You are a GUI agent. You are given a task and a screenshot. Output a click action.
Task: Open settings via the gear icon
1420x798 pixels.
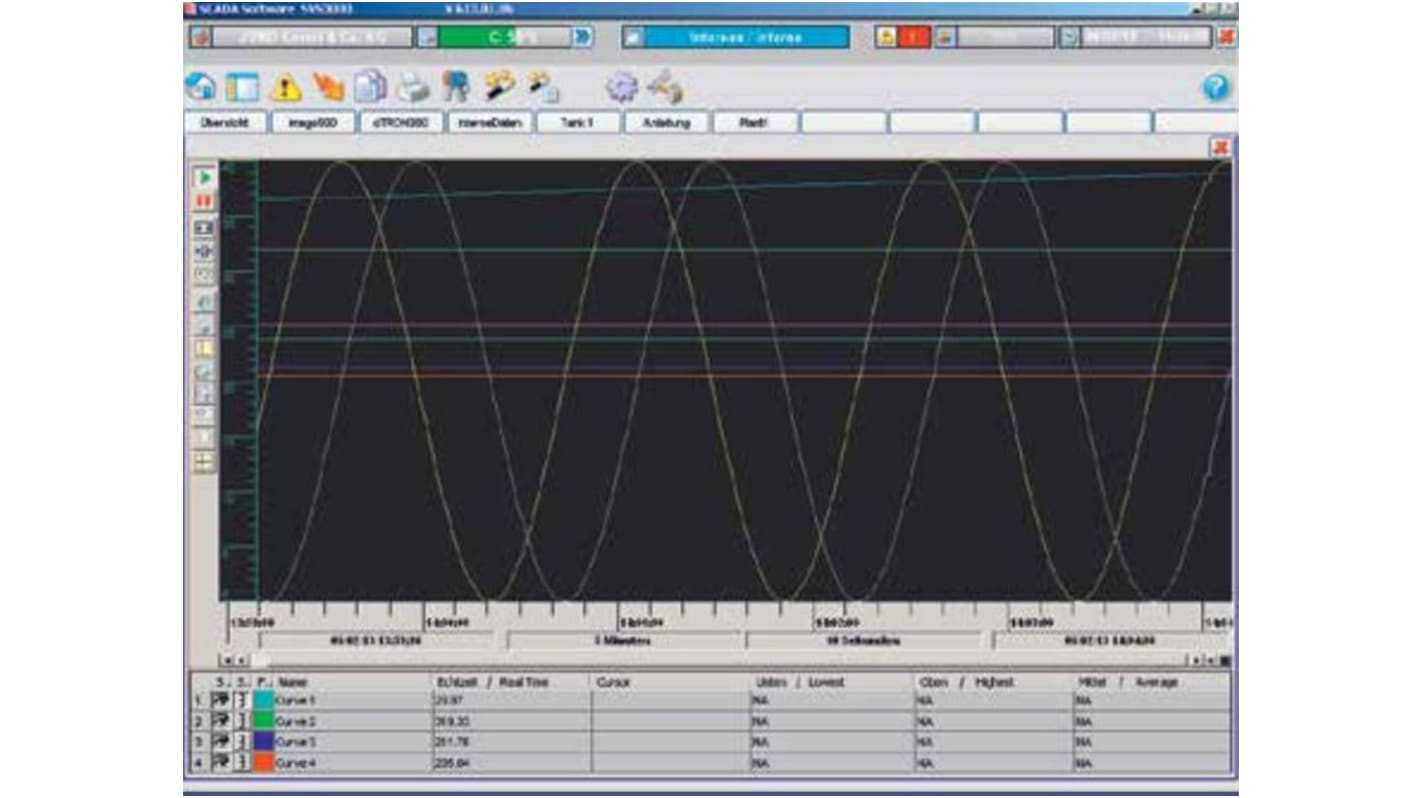coord(621,88)
